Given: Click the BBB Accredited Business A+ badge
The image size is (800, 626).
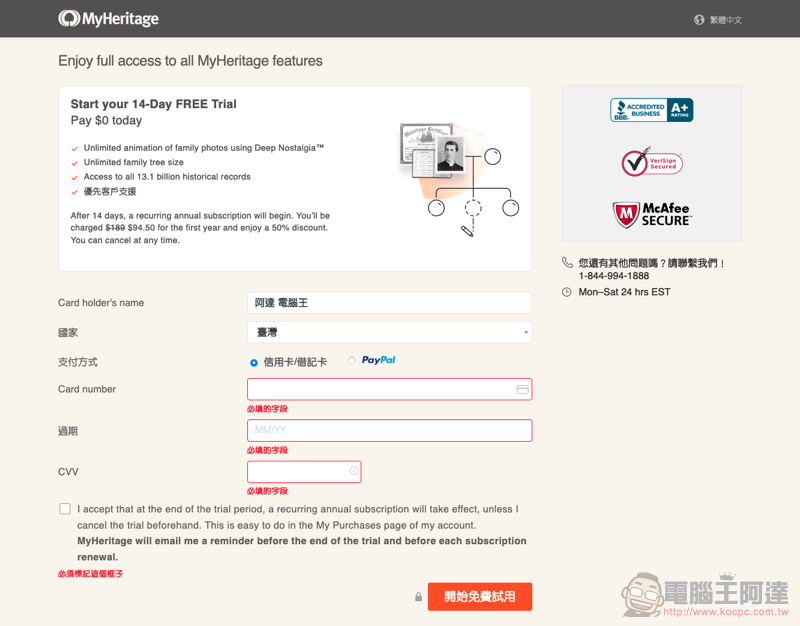Looking at the screenshot, I should click(x=652, y=110).
